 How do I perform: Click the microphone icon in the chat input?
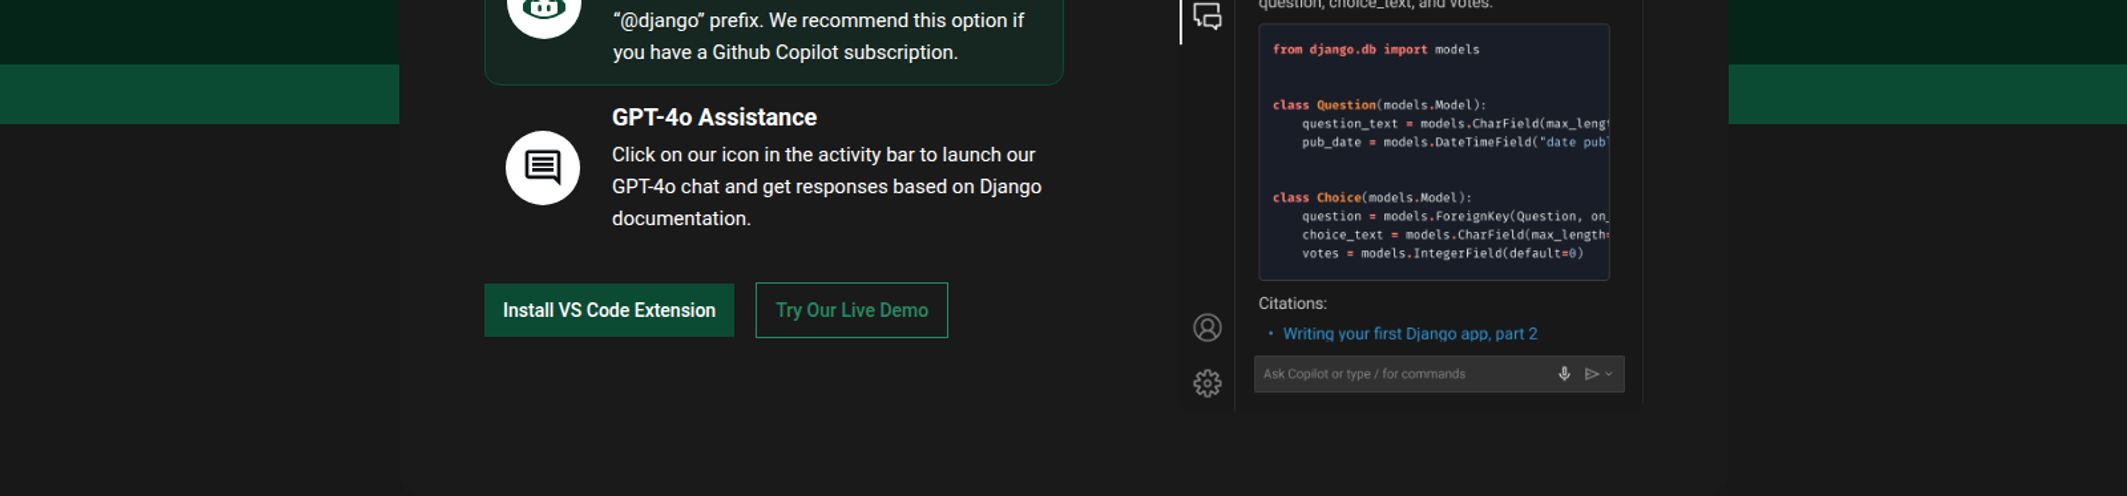pos(1564,374)
